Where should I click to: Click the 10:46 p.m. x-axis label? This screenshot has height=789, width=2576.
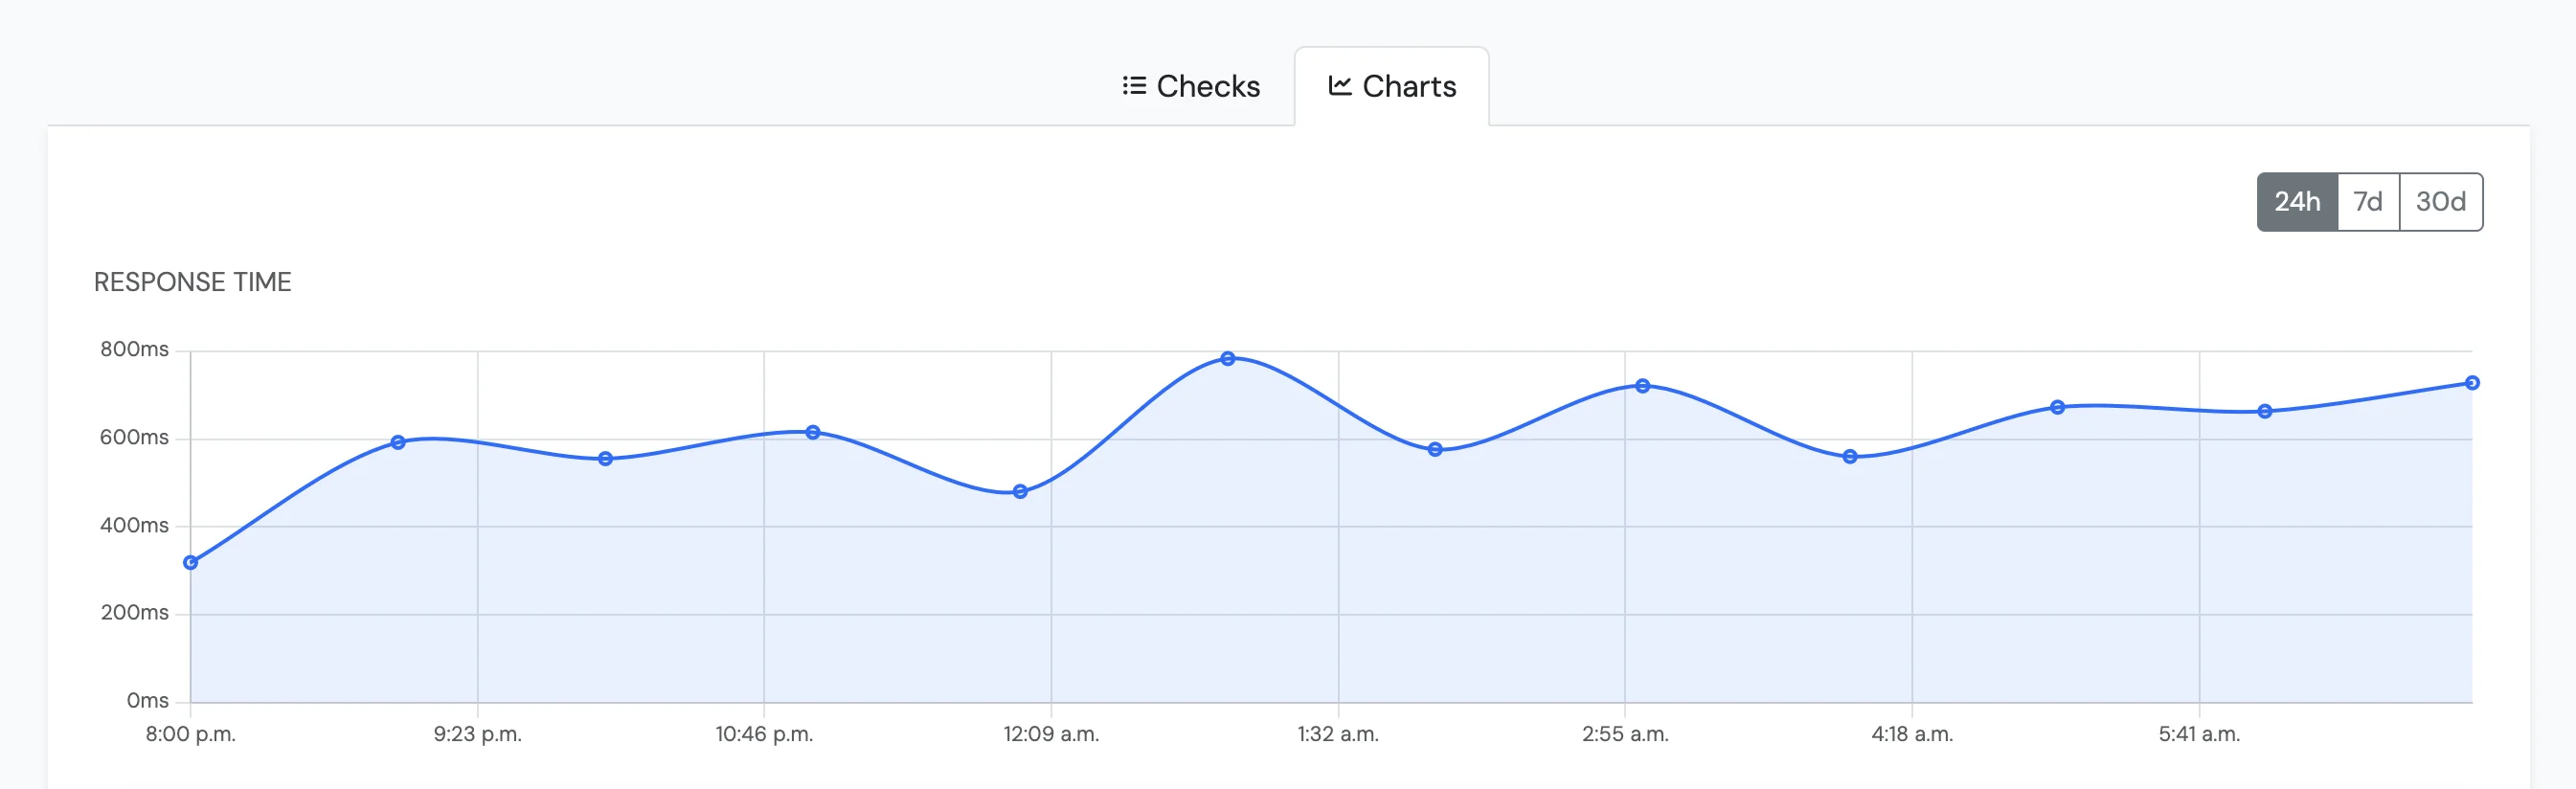click(764, 734)
